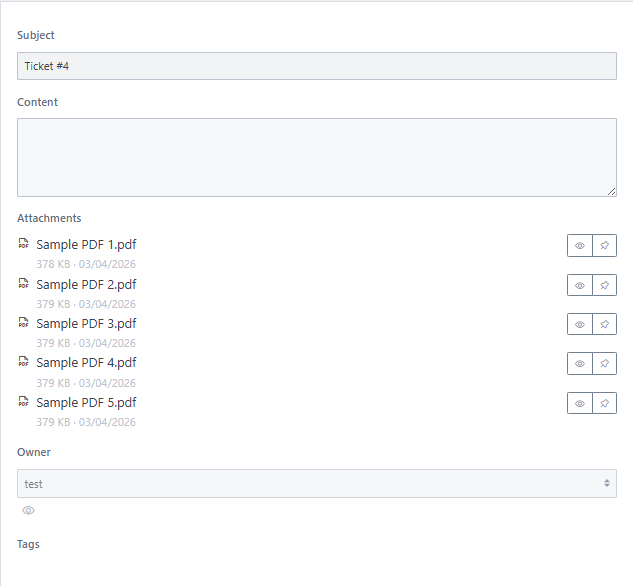Screen dimensions: 633x586
Task: Pin the Sample PDF 4.pdf attachment
Action: 604,364
